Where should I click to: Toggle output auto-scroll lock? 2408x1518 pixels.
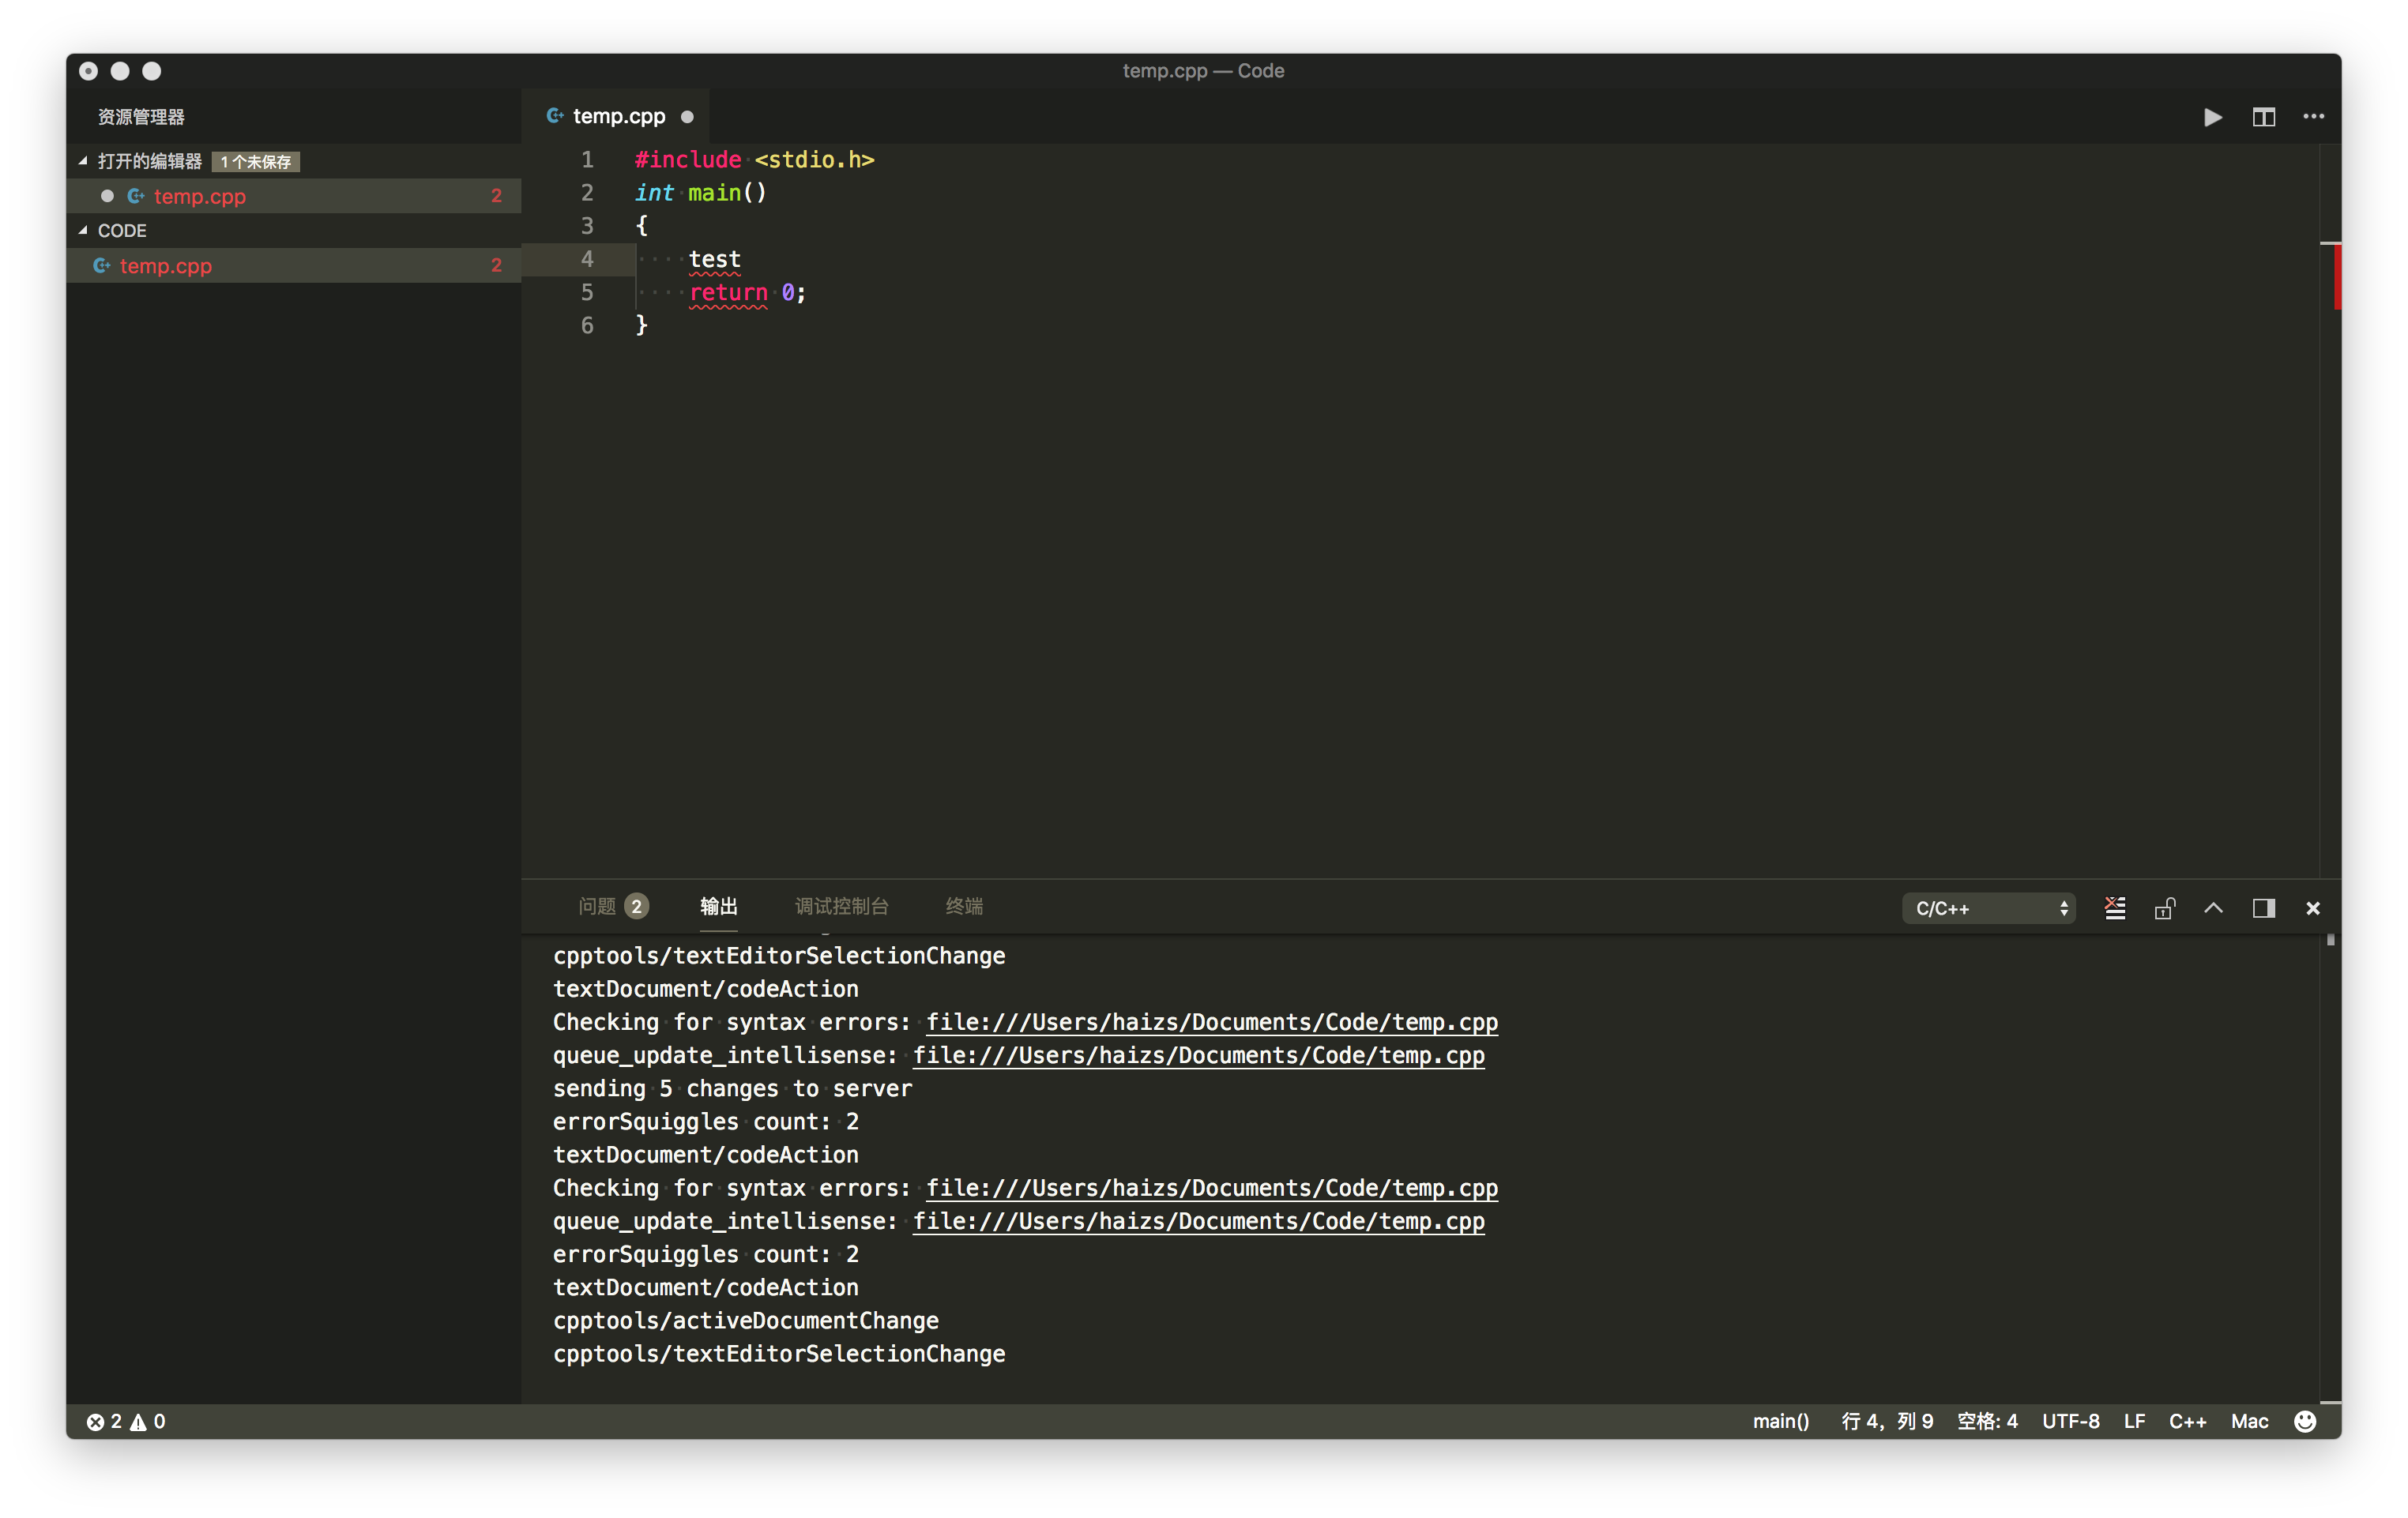coord(2165,908)
